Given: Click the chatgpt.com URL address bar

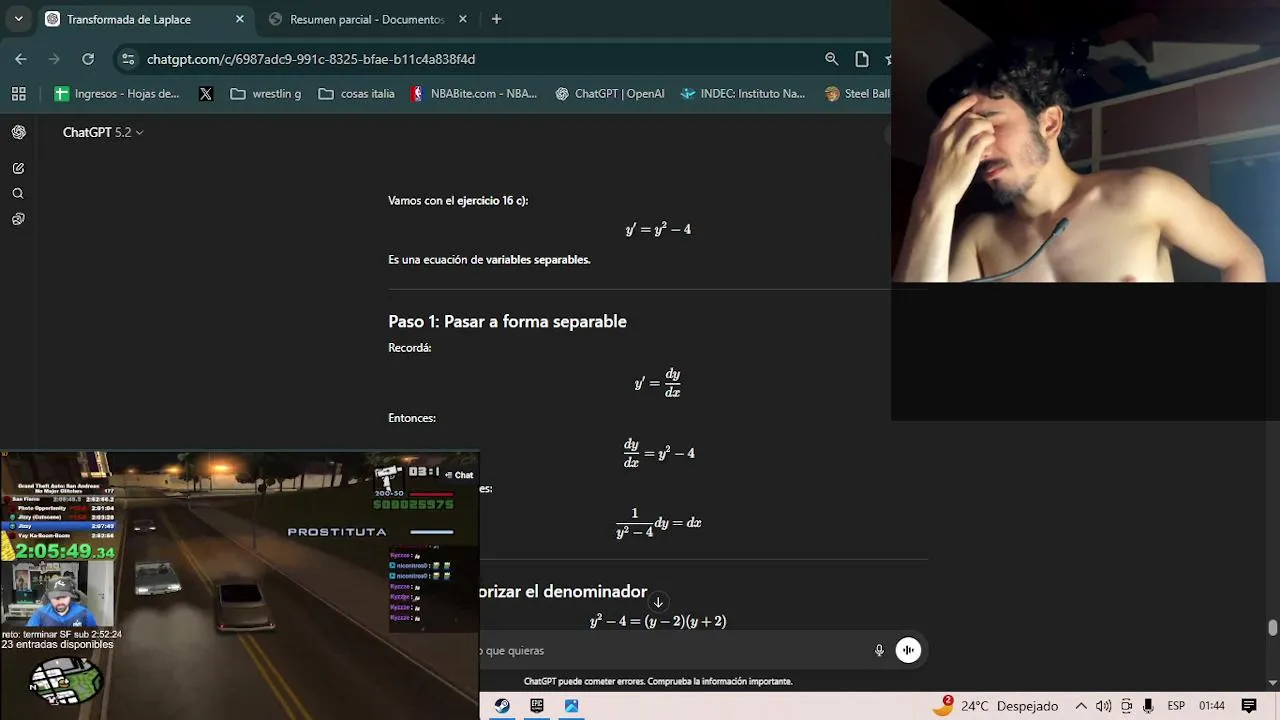Looking at the screenshot, I should tap(311, 59).
